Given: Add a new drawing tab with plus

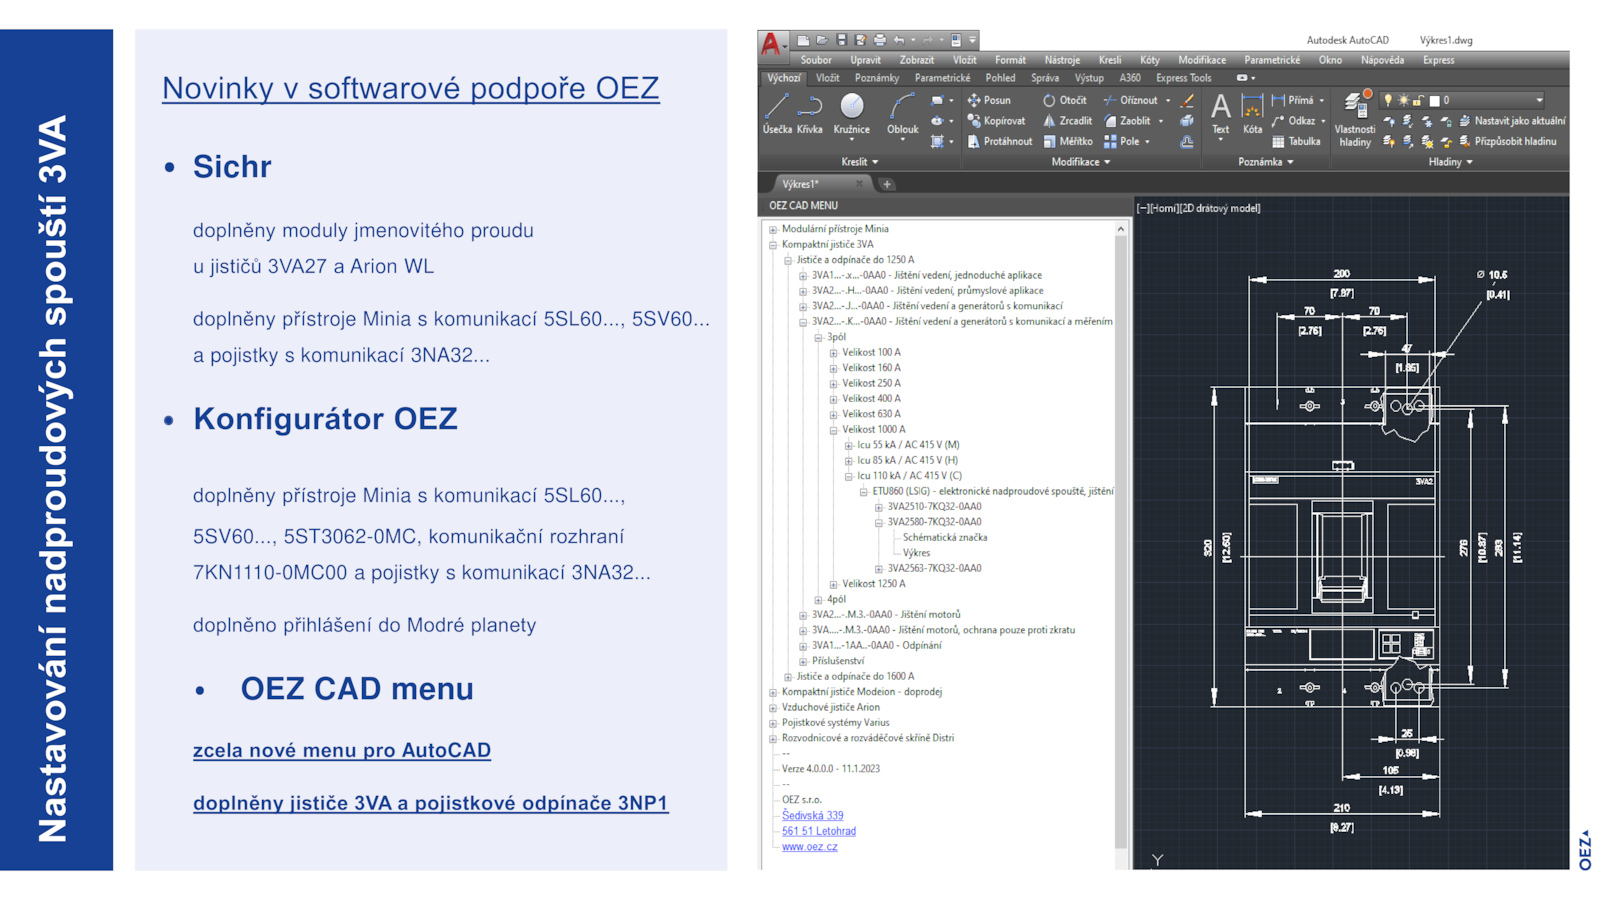Looking at the screenshot, I should [x=887, y=184].
